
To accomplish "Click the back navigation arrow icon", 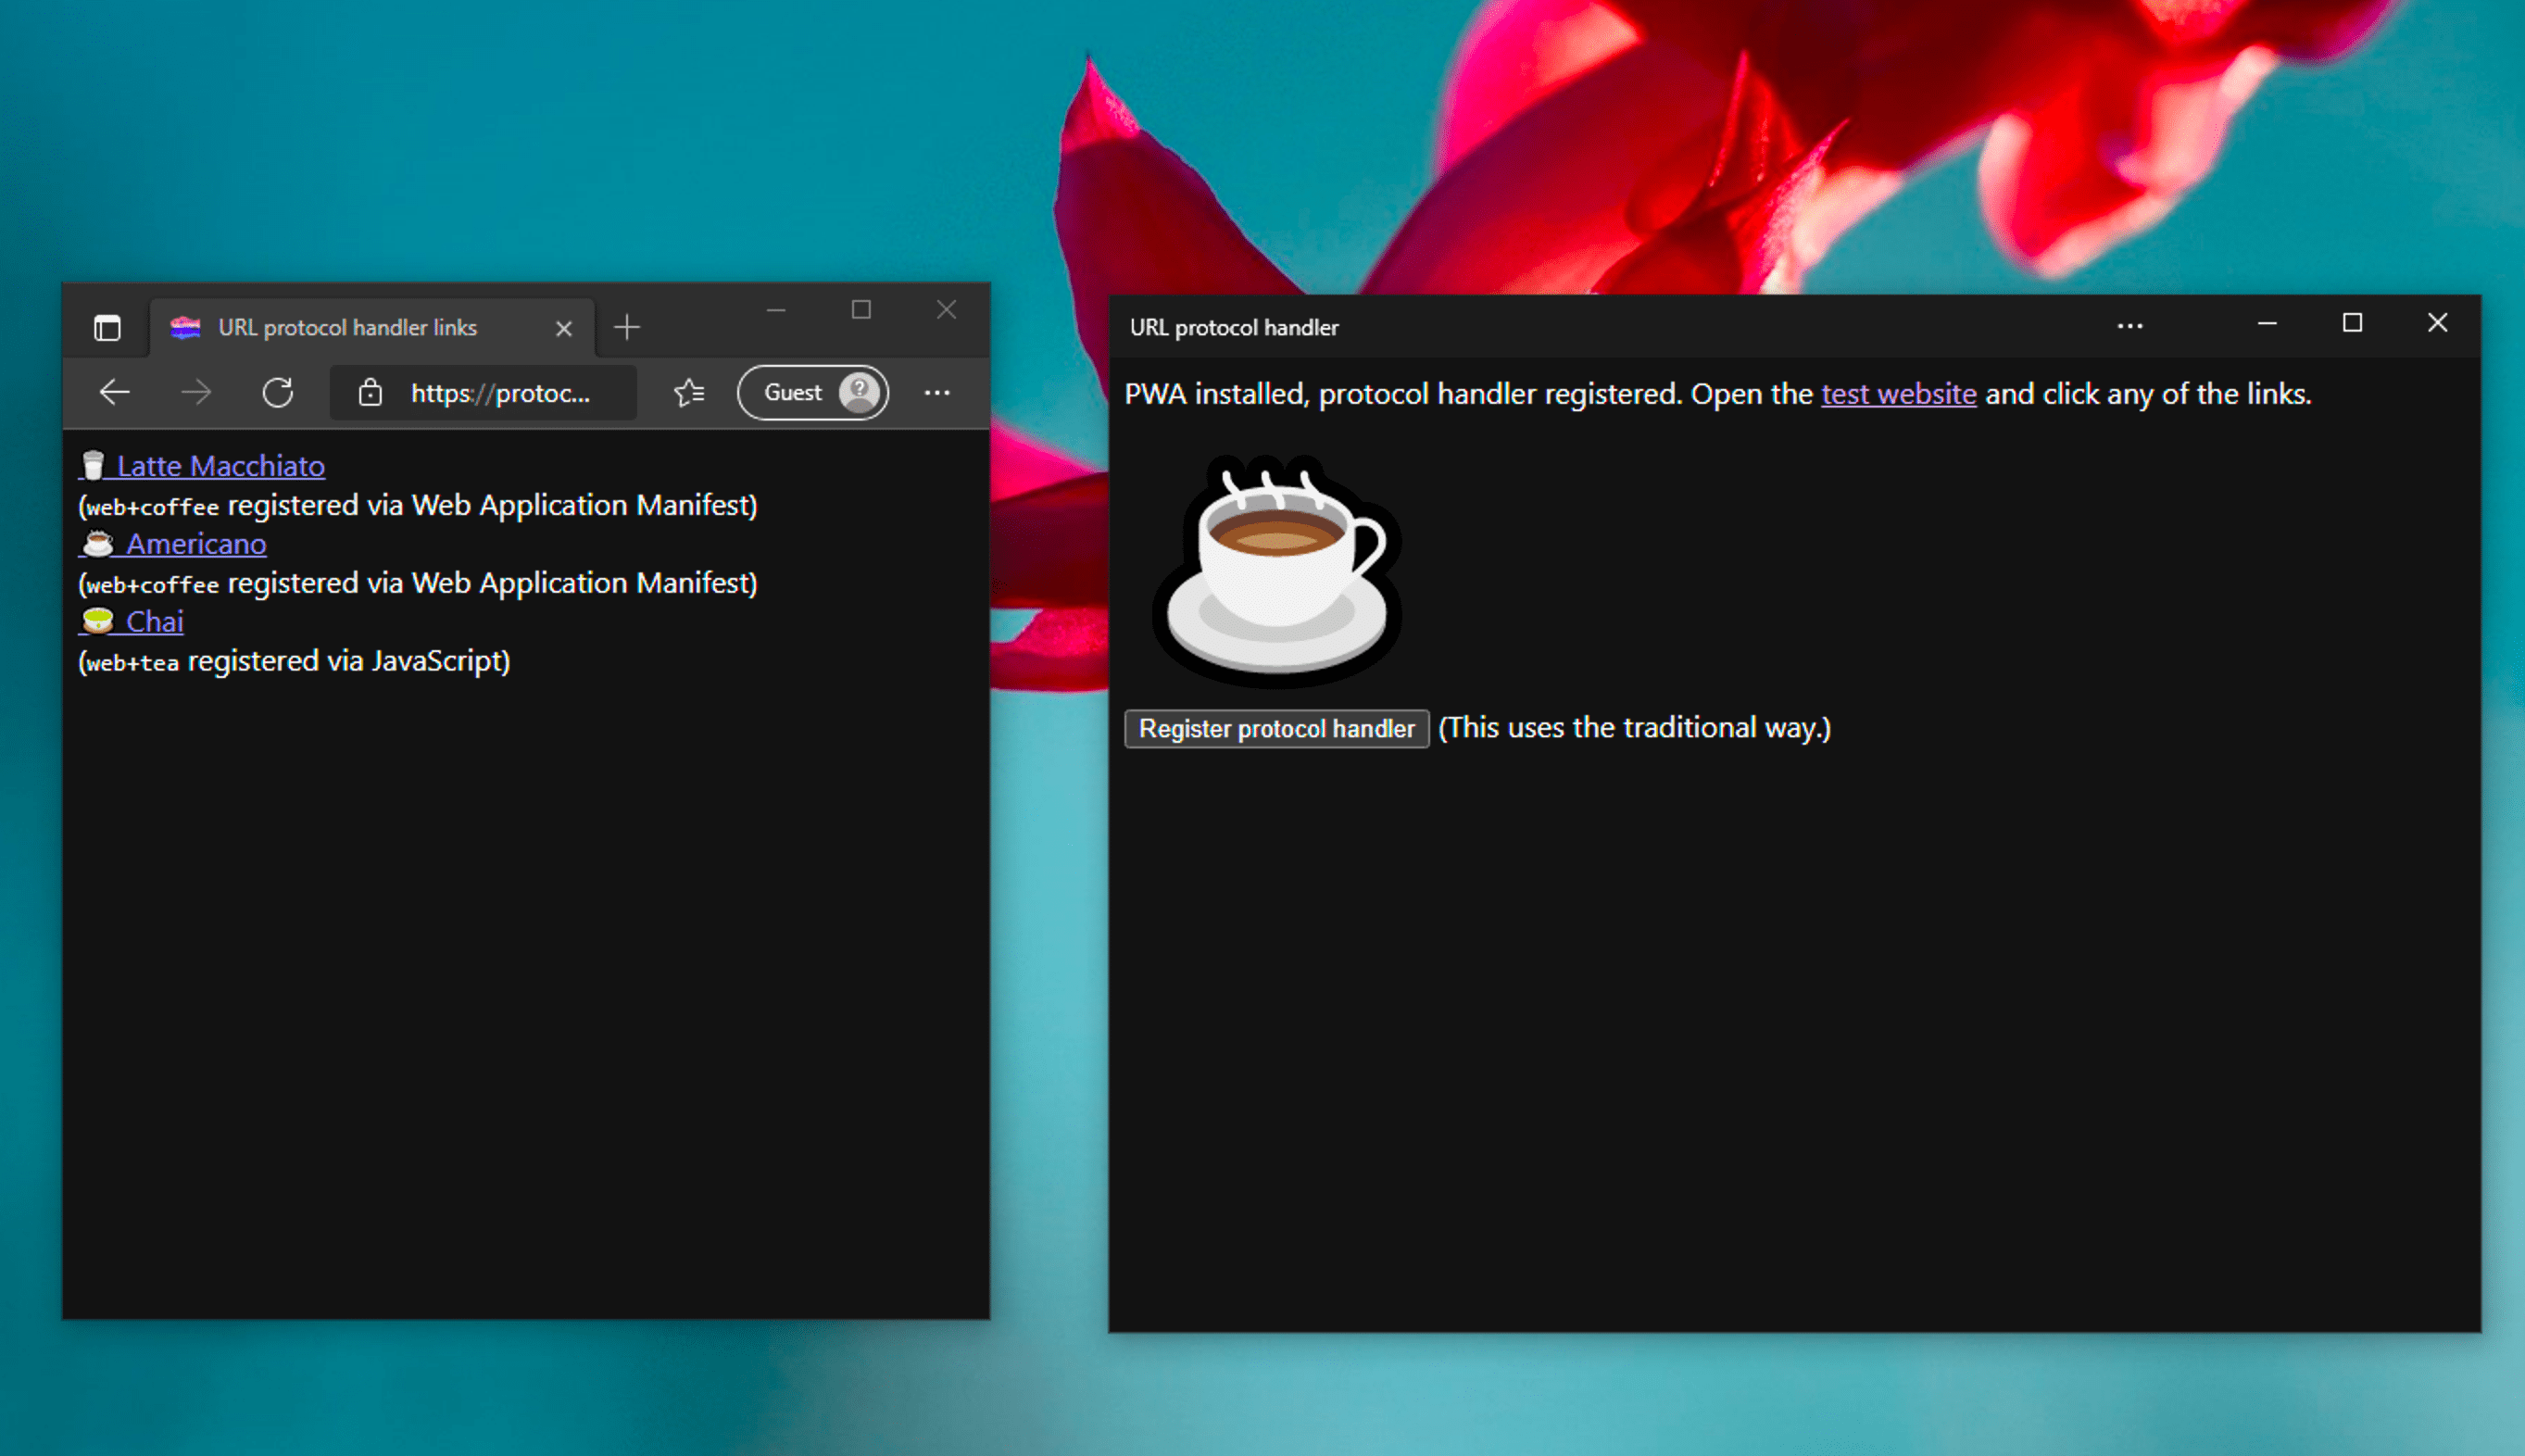I will [113, 392].
